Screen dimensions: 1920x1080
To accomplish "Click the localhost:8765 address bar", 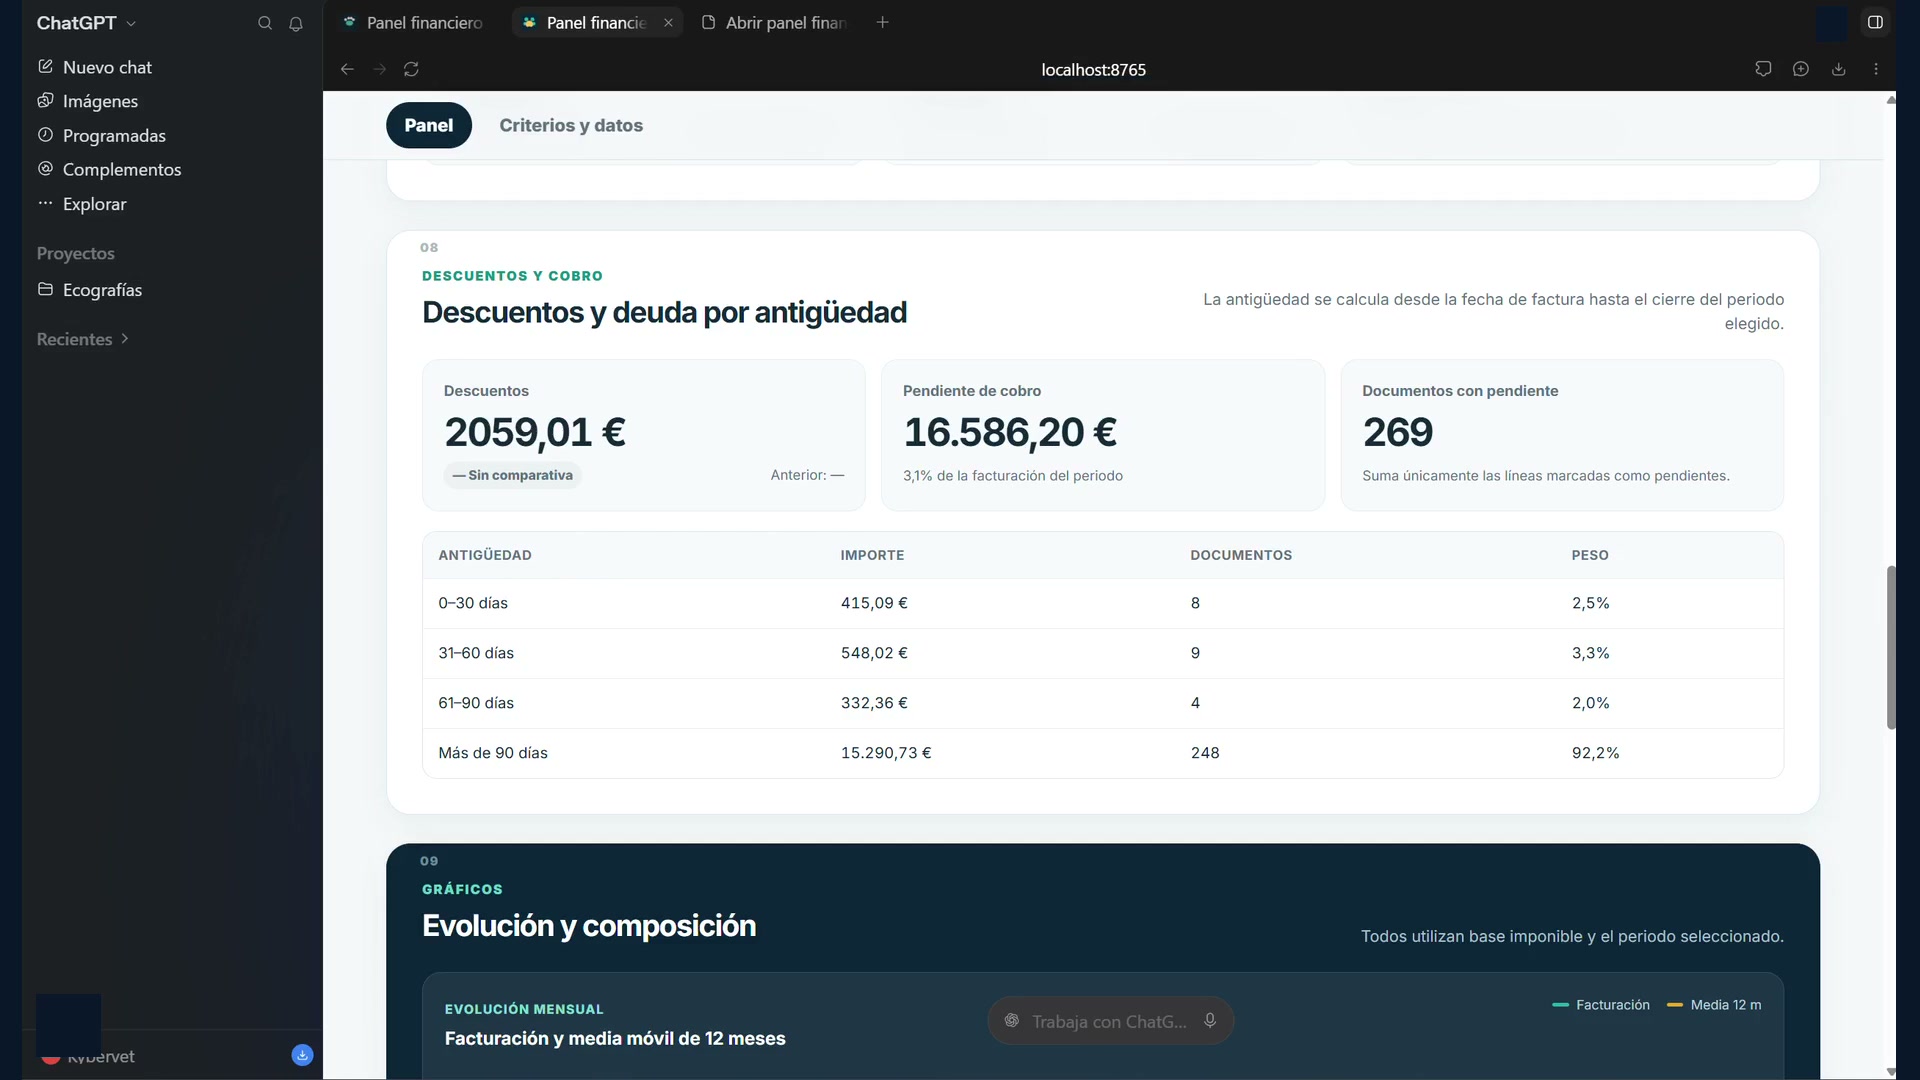I will (x=1093, y=69).
